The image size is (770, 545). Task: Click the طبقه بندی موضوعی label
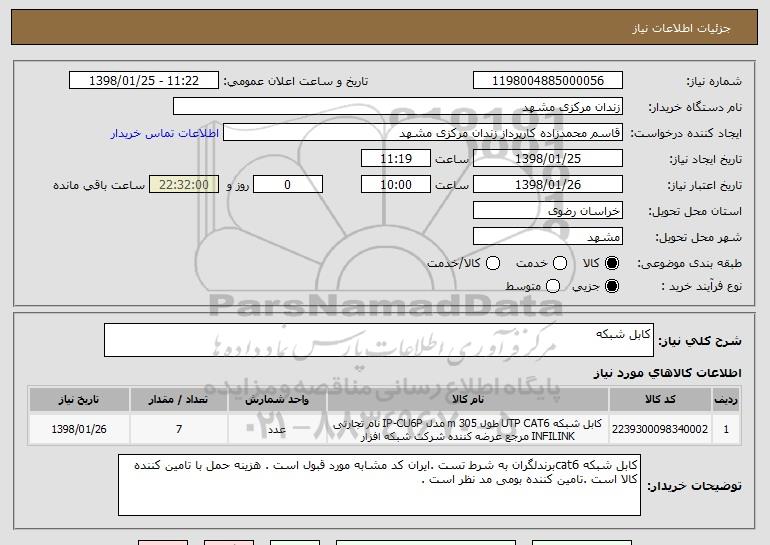tap(689, 264)
